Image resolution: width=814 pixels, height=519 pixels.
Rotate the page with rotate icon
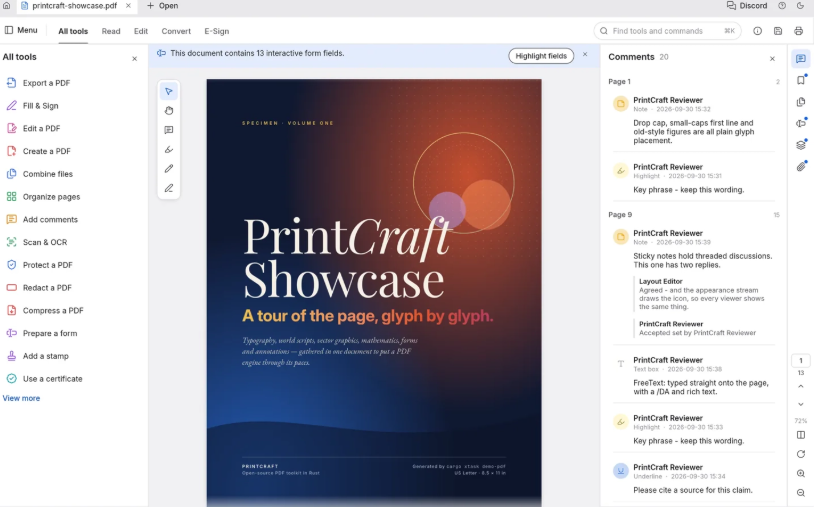pyautogui.click(x=801, y=454)
